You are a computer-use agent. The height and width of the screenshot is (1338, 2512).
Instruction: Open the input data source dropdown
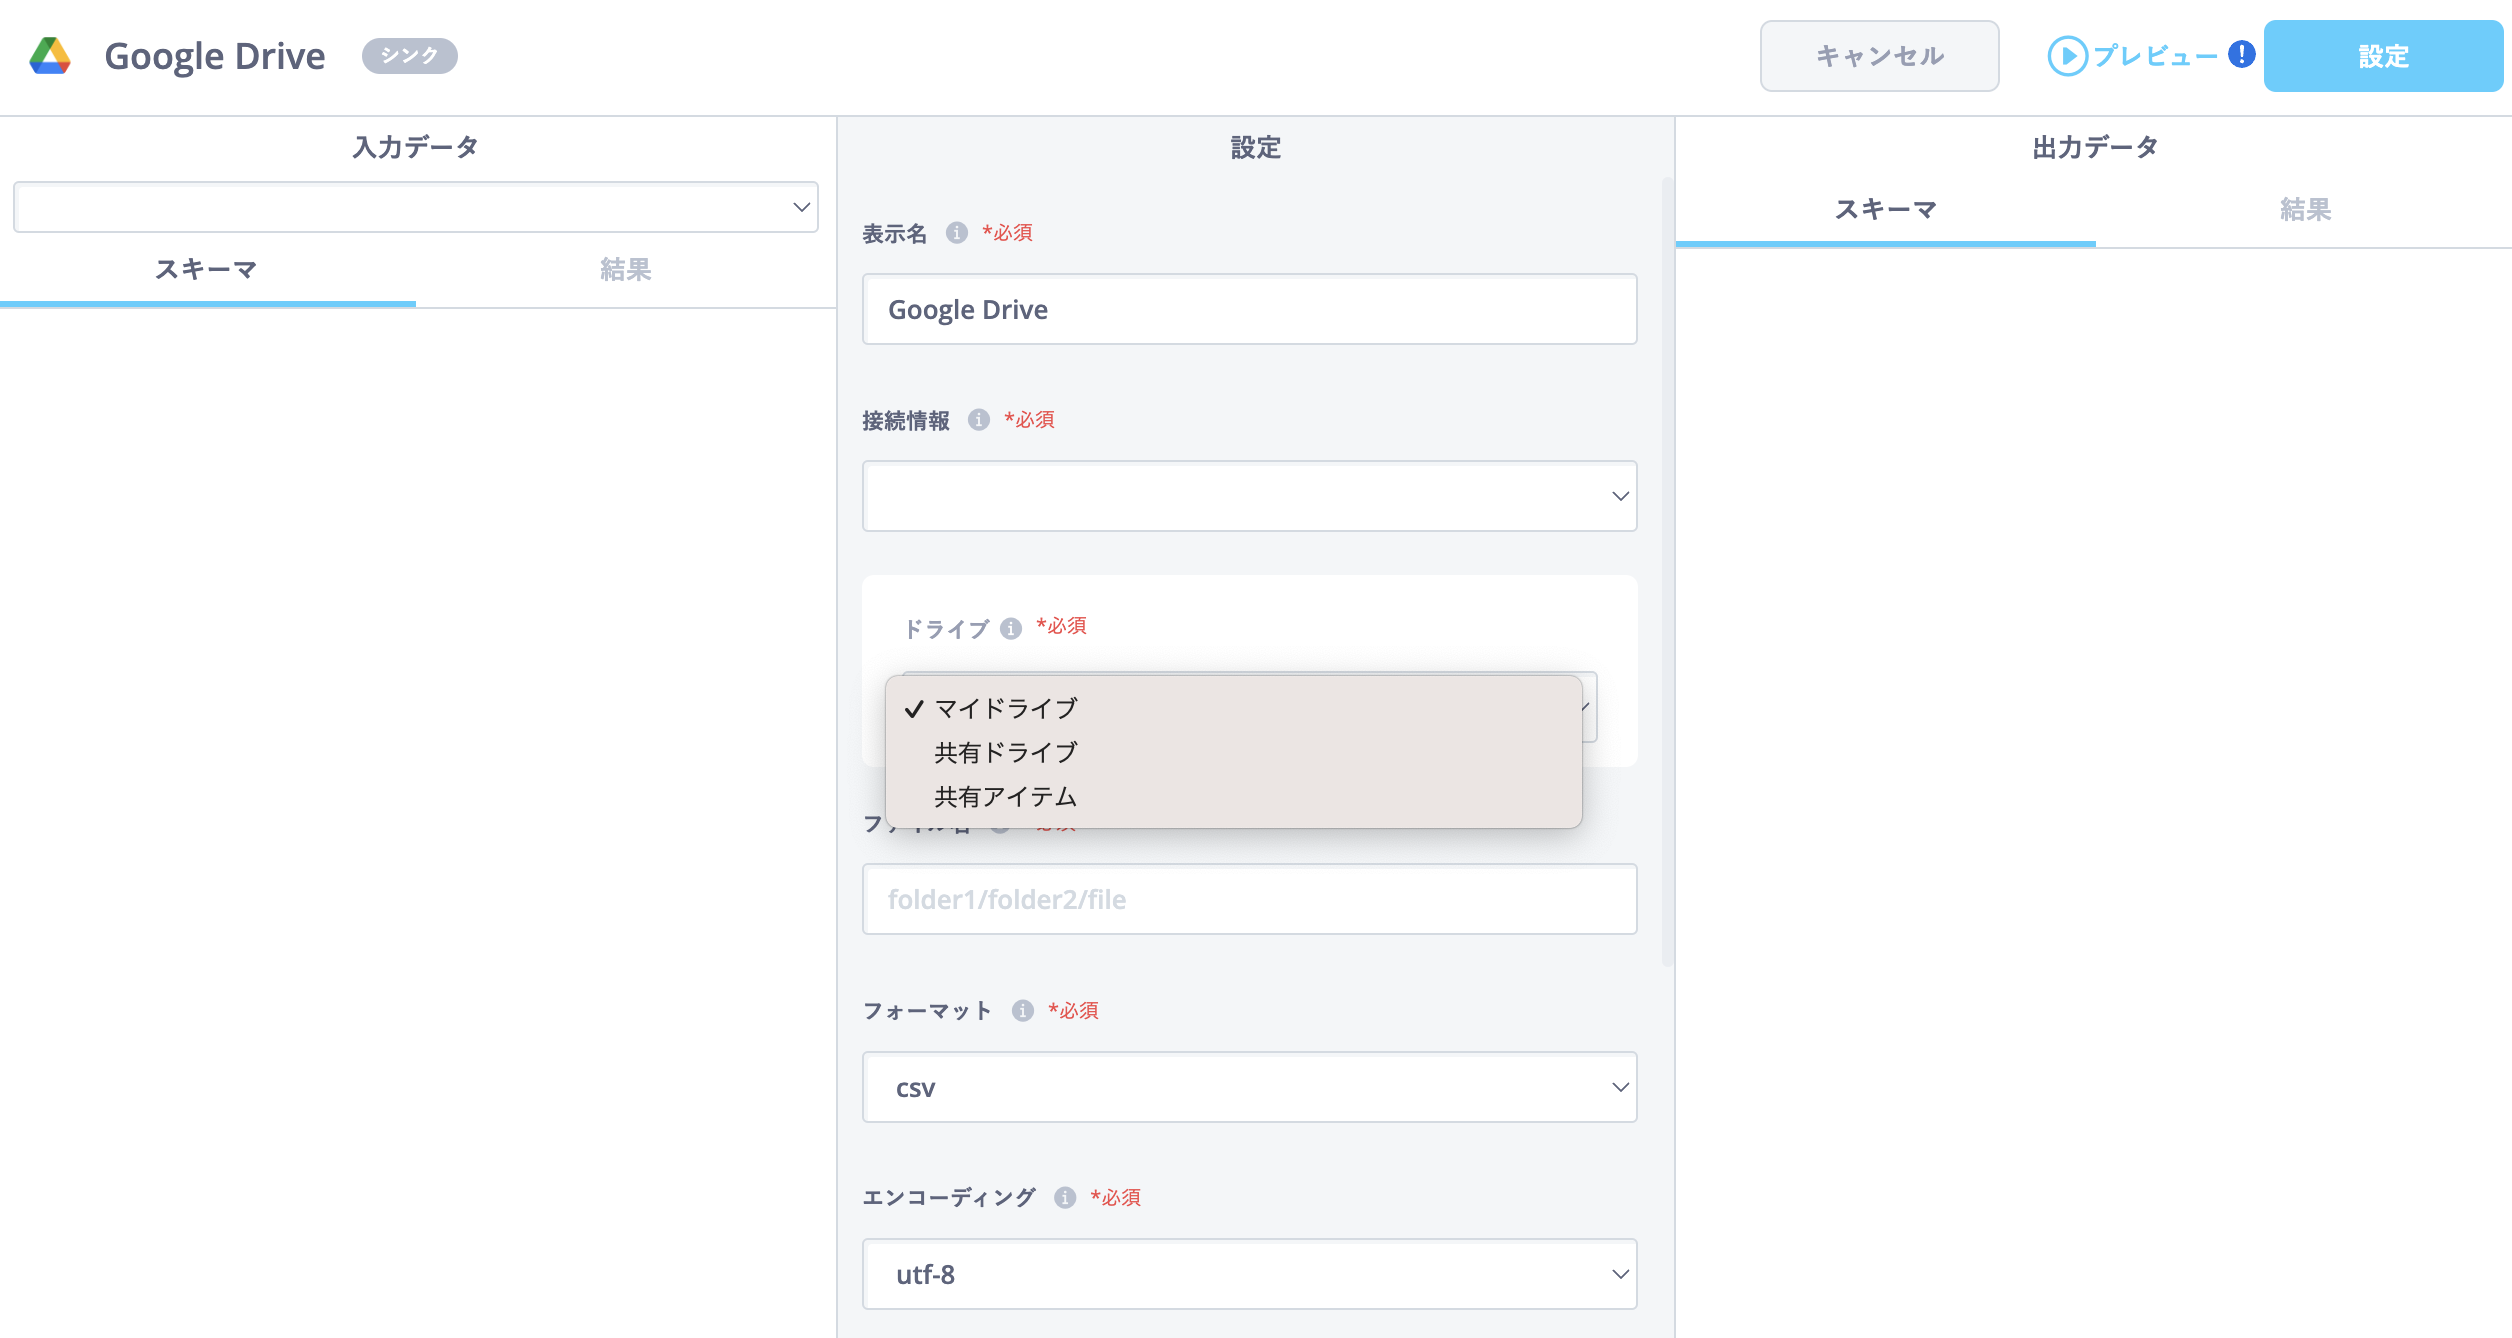click(x=416, y=207)
